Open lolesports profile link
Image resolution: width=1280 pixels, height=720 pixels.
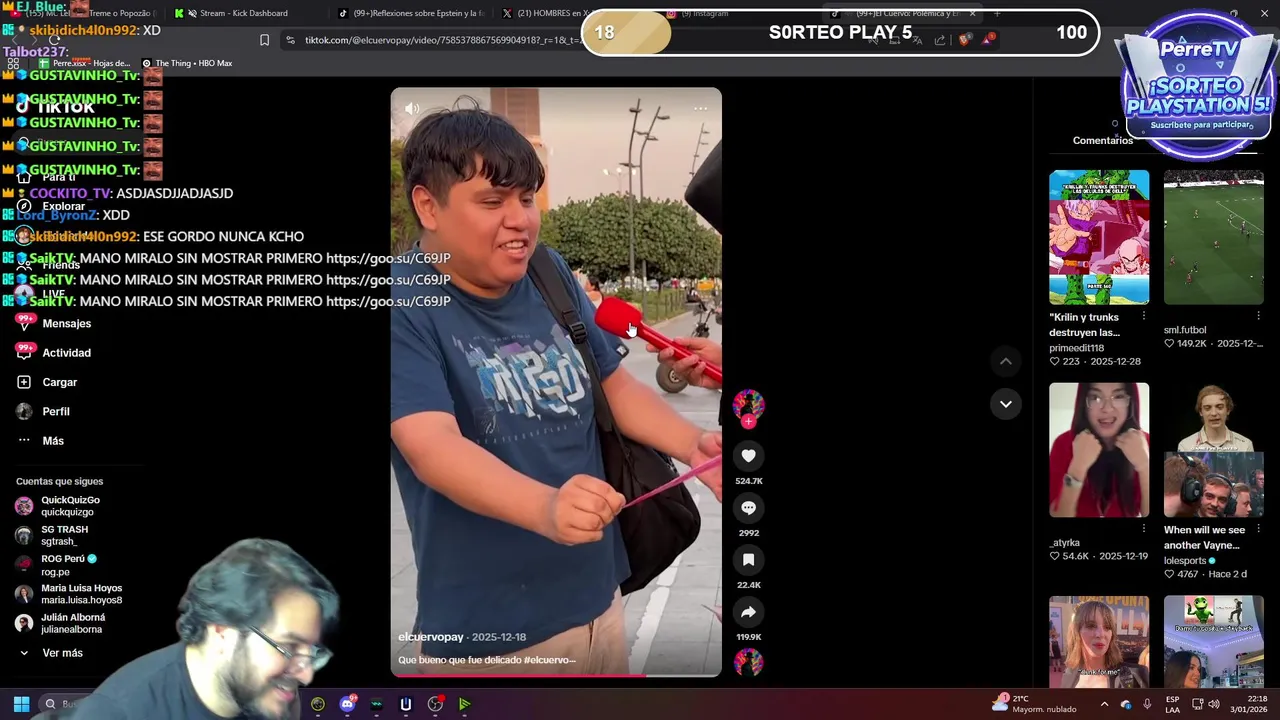[1185, 561]
